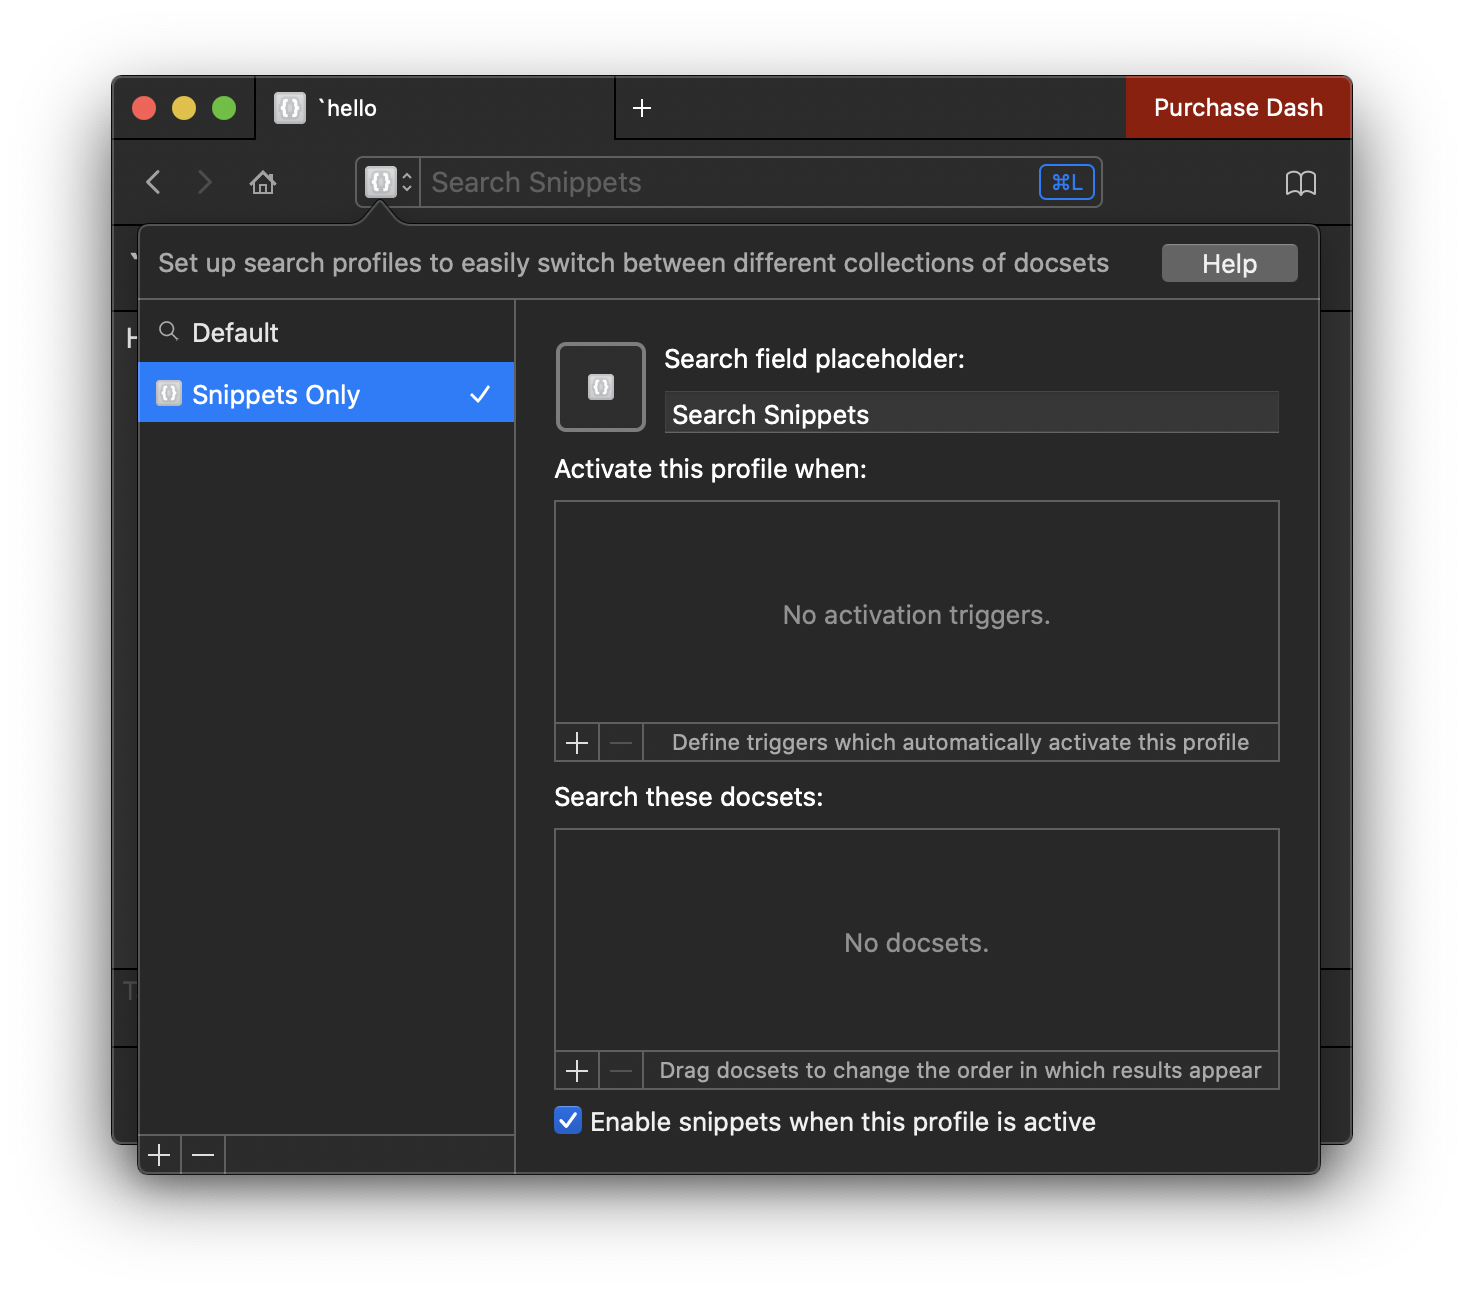The height and width of the screenshot is (1292, 1464).
Task: Remove the selected search profile
Action: click(x=203, y=1156)
